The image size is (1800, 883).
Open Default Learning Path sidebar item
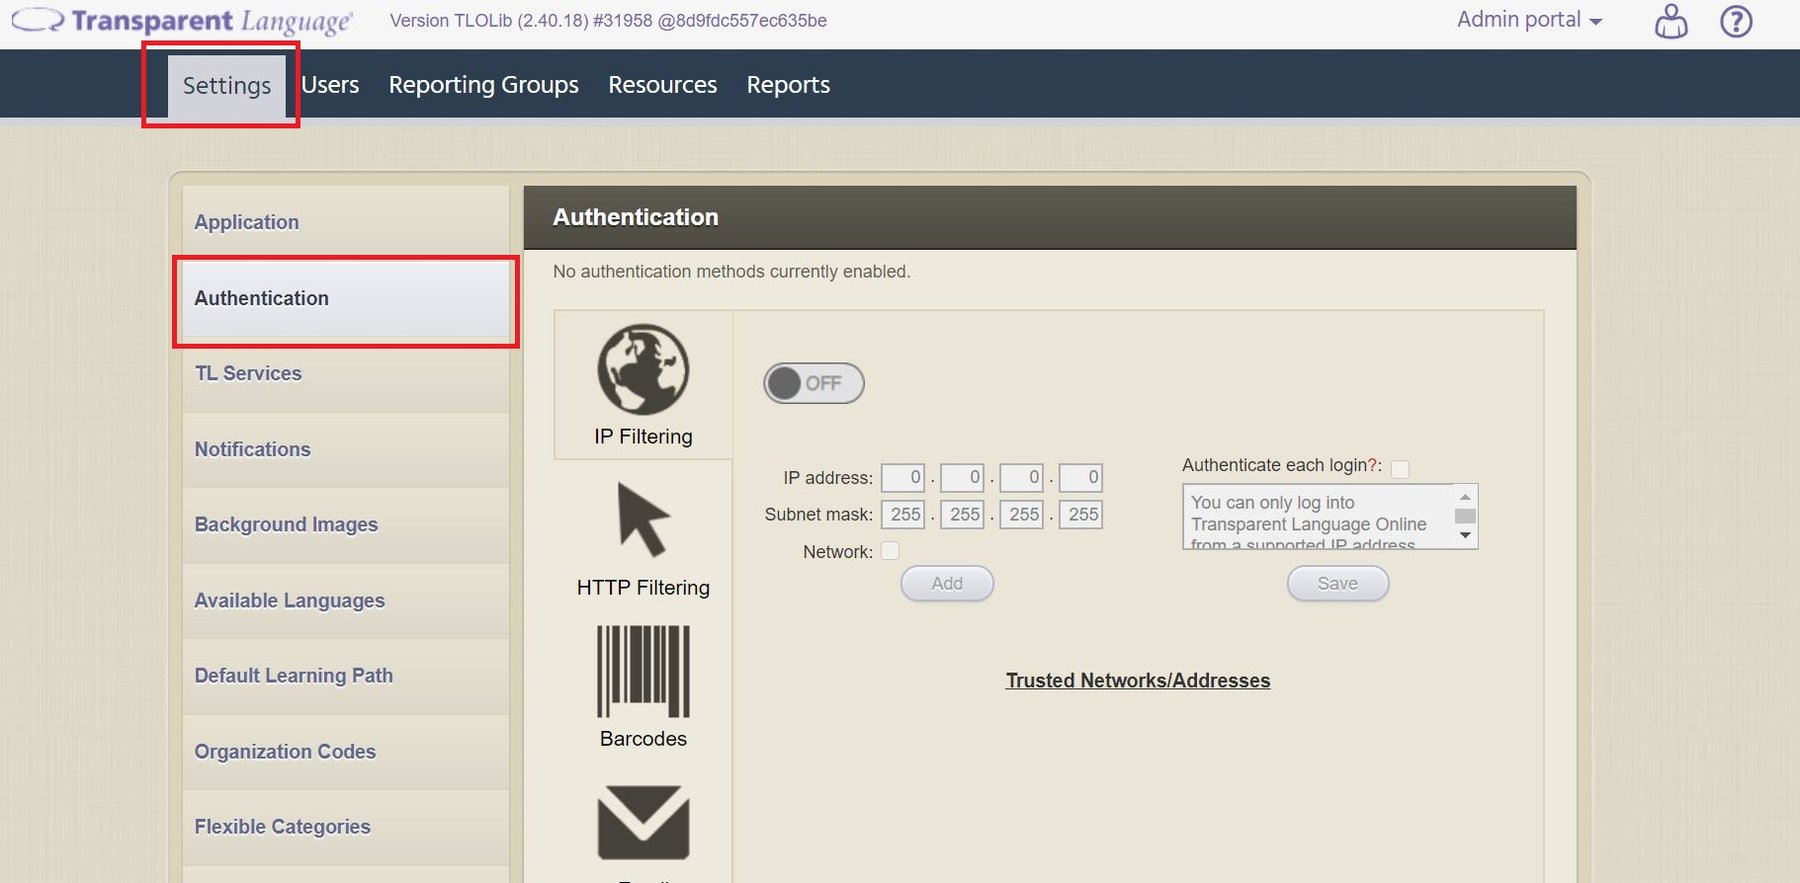[346, 675]
